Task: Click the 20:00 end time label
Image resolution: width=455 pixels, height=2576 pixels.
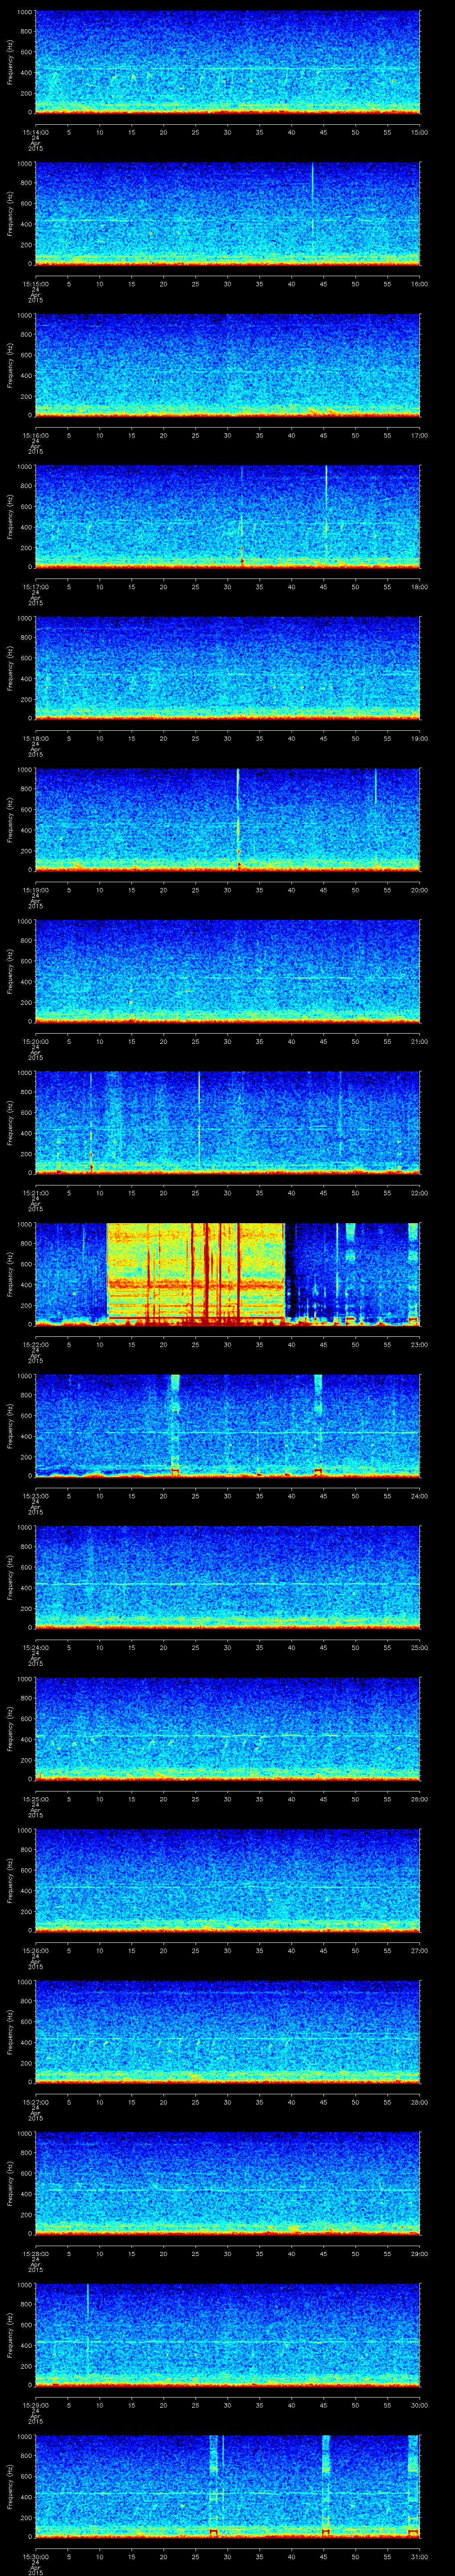Action: tap(419, 890)
